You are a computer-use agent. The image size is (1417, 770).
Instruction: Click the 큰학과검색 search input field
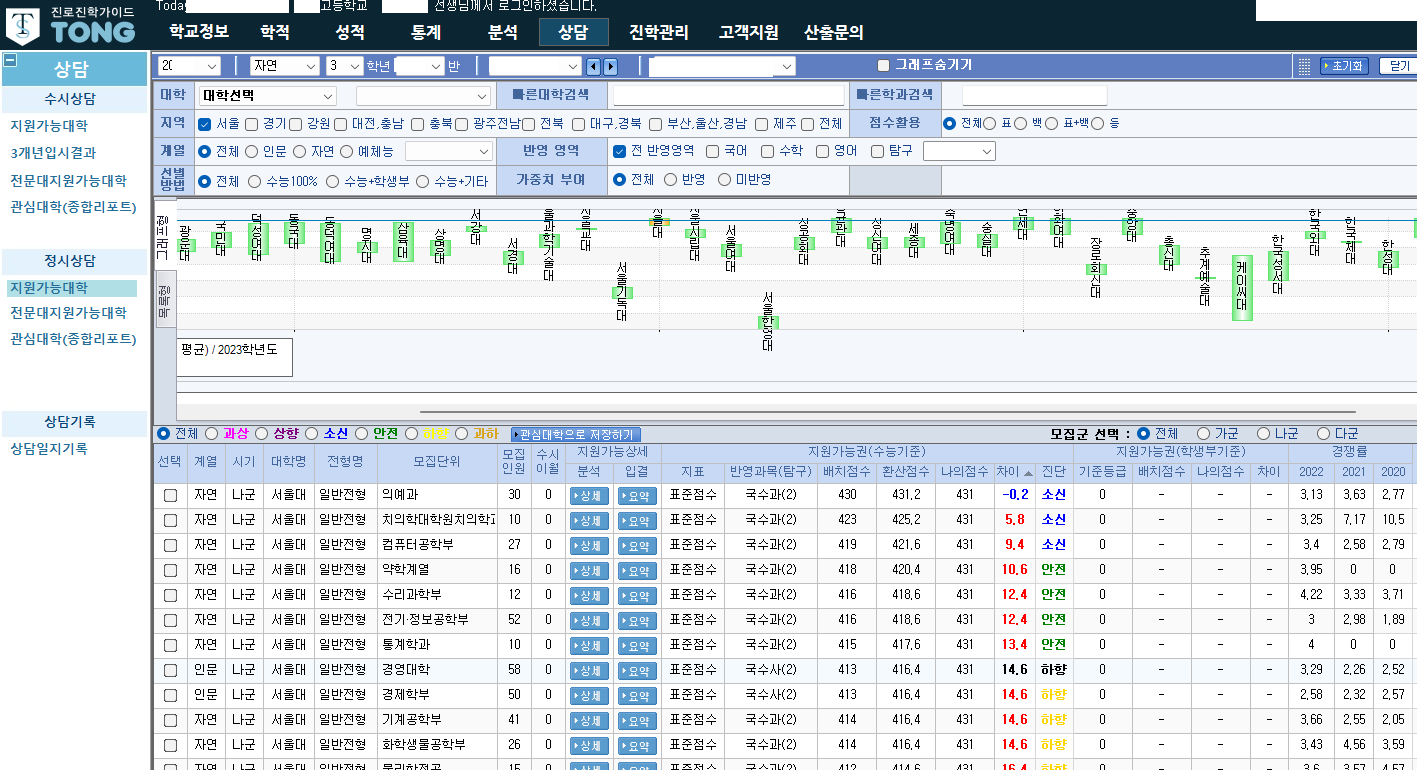click(x=1035, y=96)
